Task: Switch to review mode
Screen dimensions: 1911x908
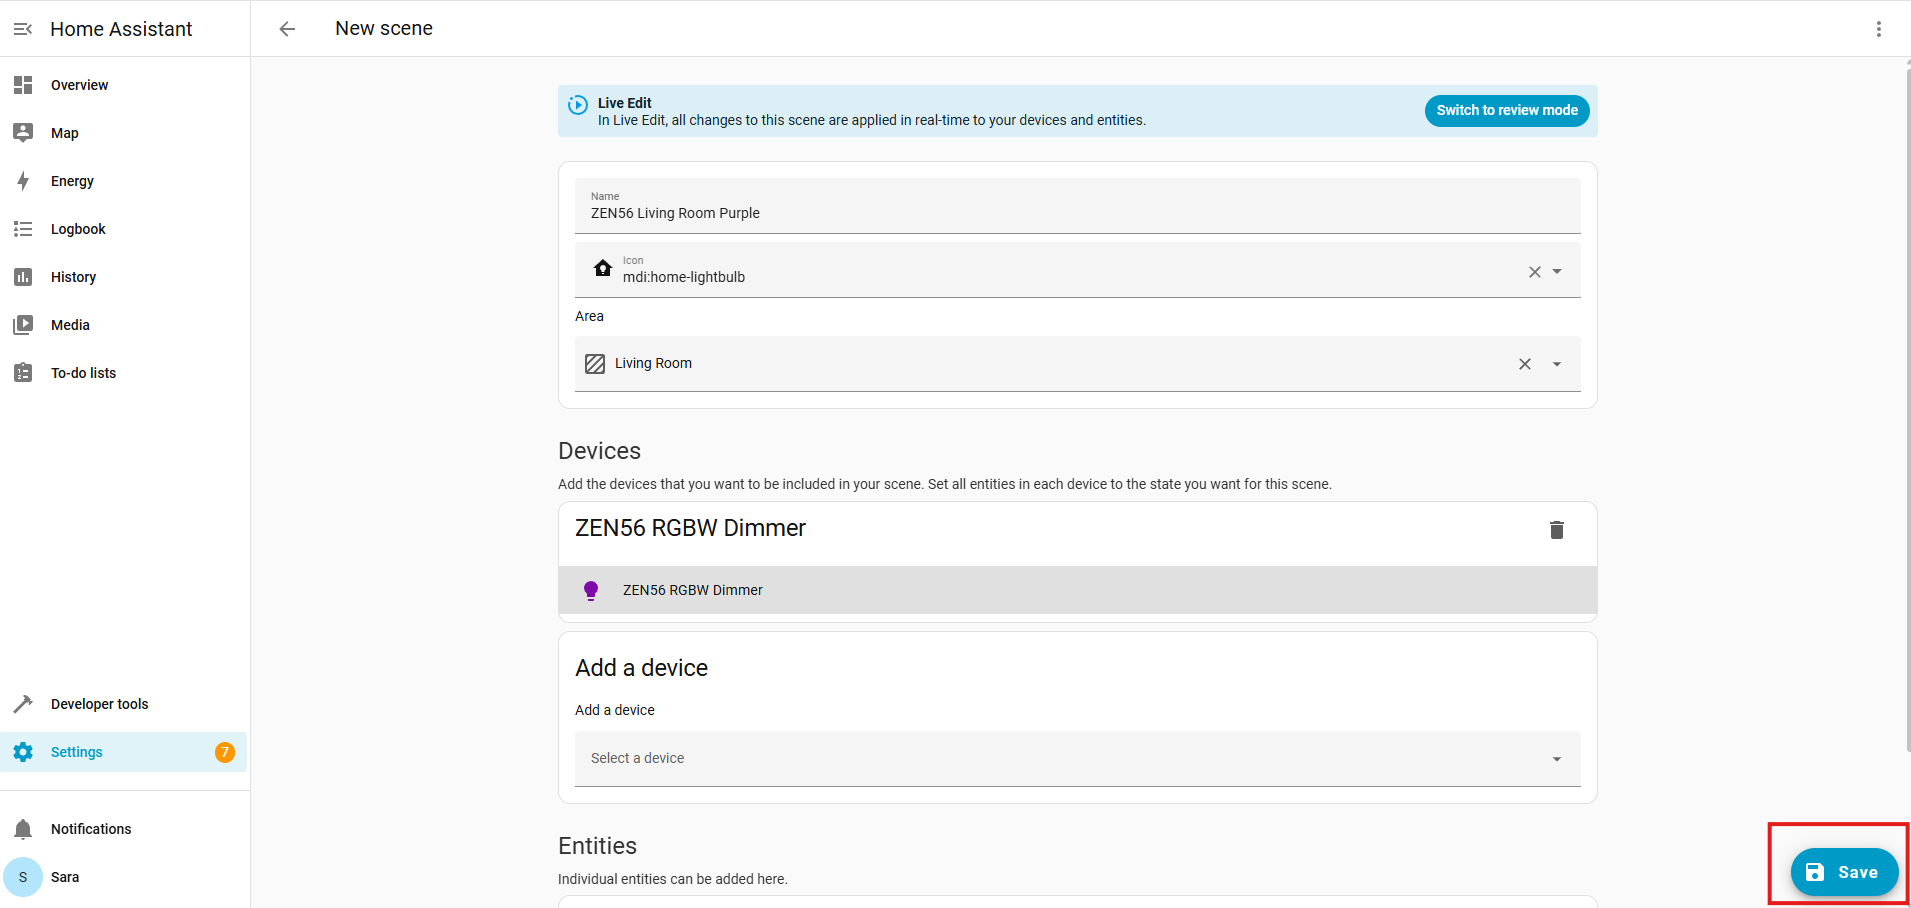Action: point(1506,111)
